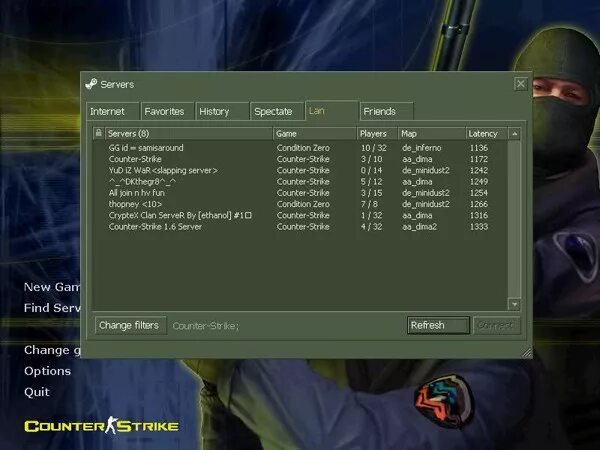Screen dimensions: 600x450
Task: Click players count 10 / 32
Action: [373, 148]
